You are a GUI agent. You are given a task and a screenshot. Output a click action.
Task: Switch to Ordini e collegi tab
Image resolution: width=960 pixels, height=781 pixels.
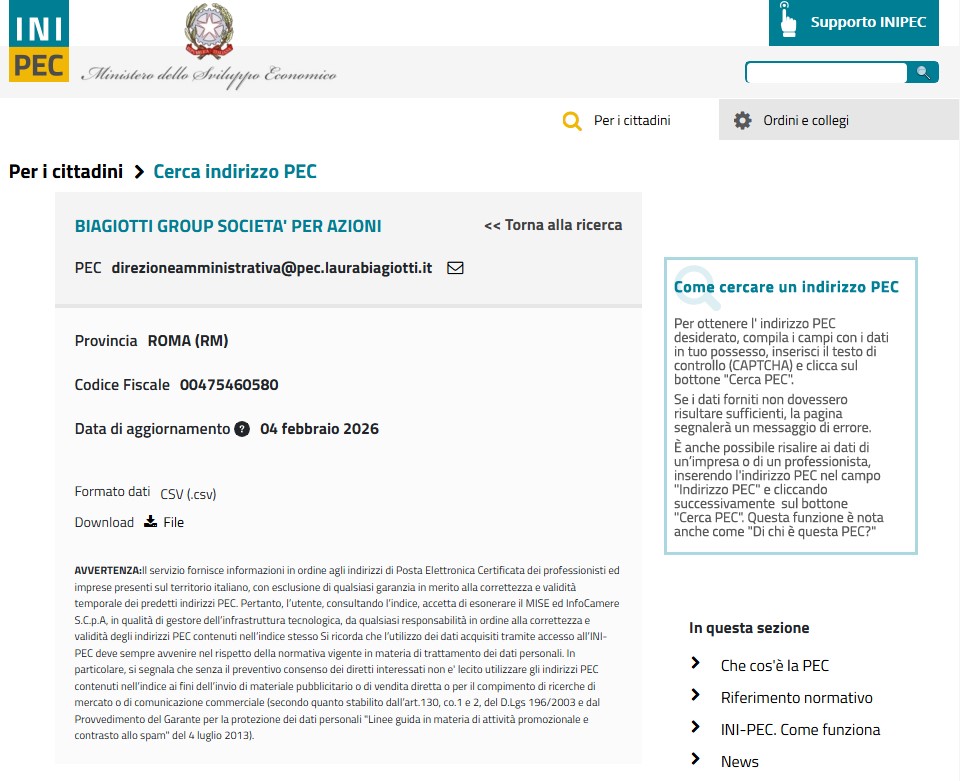pos(805,120)
